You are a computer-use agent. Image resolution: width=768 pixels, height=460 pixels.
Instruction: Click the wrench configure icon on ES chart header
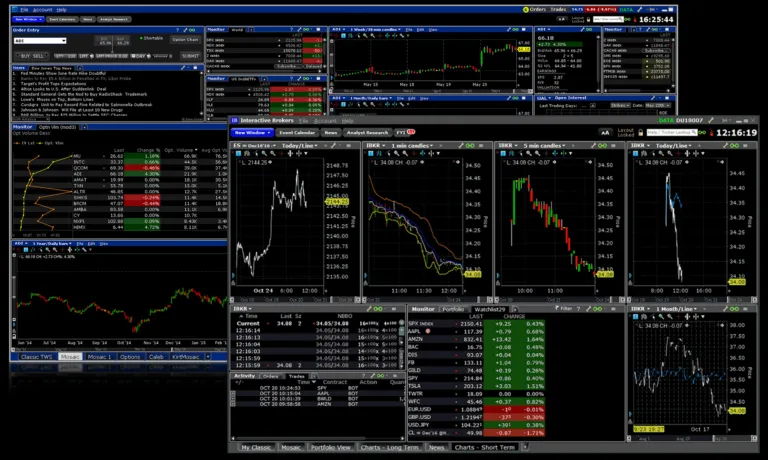[333, 145]
